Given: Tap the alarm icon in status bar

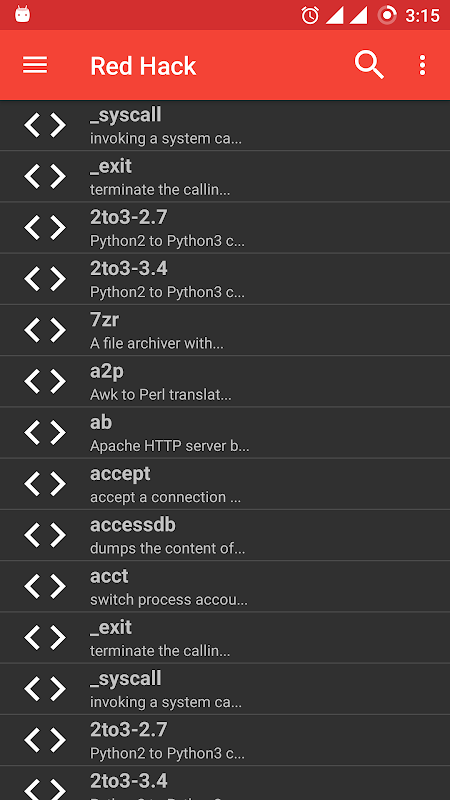Looking at the screenshot, I should coord(310,15).
